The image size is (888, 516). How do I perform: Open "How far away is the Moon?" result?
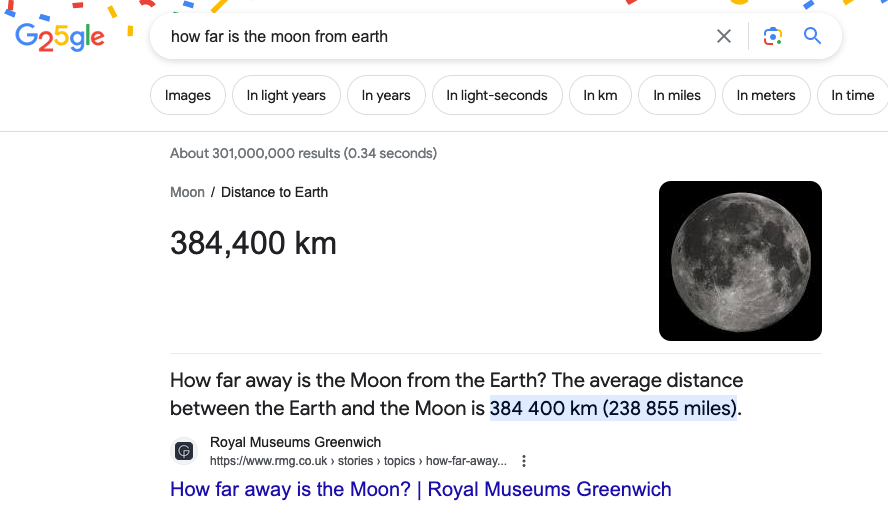coord(420,489)
